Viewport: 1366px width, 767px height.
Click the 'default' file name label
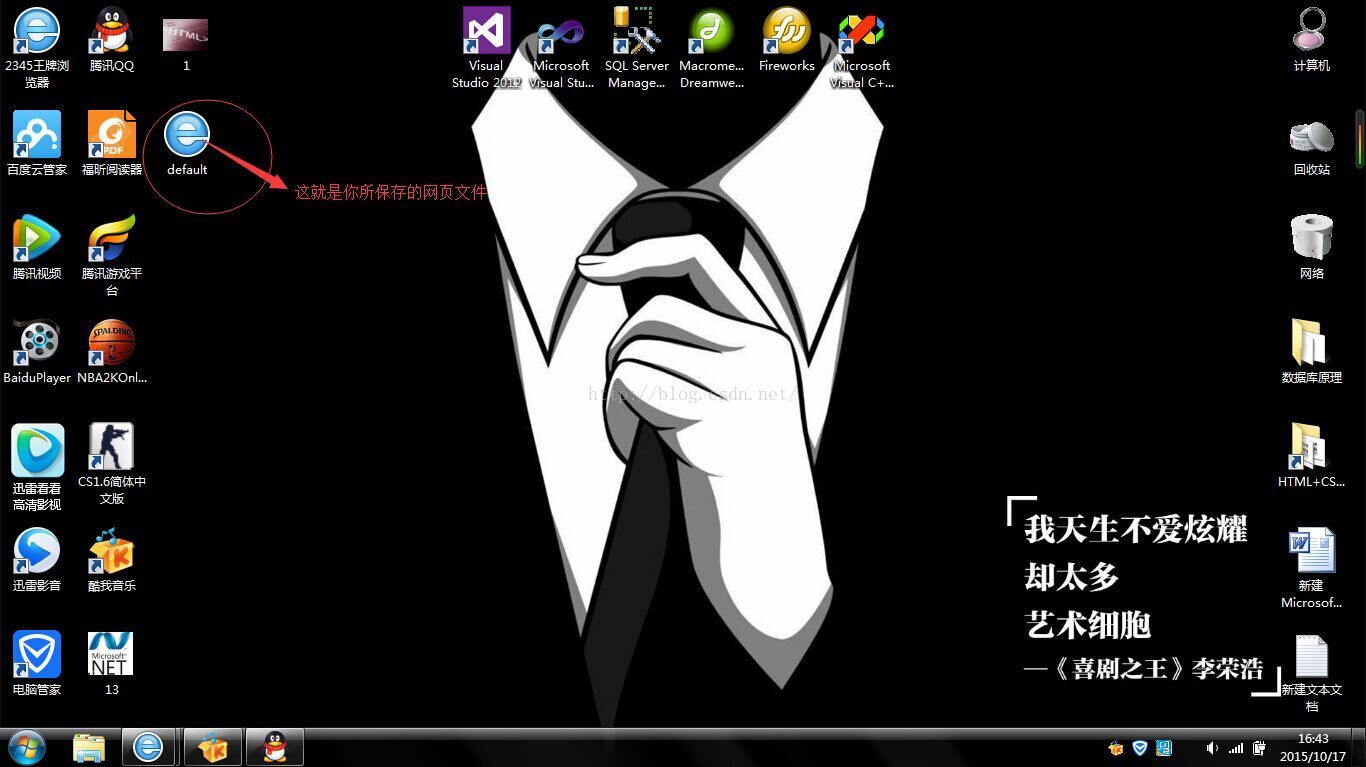pos(187,169)
